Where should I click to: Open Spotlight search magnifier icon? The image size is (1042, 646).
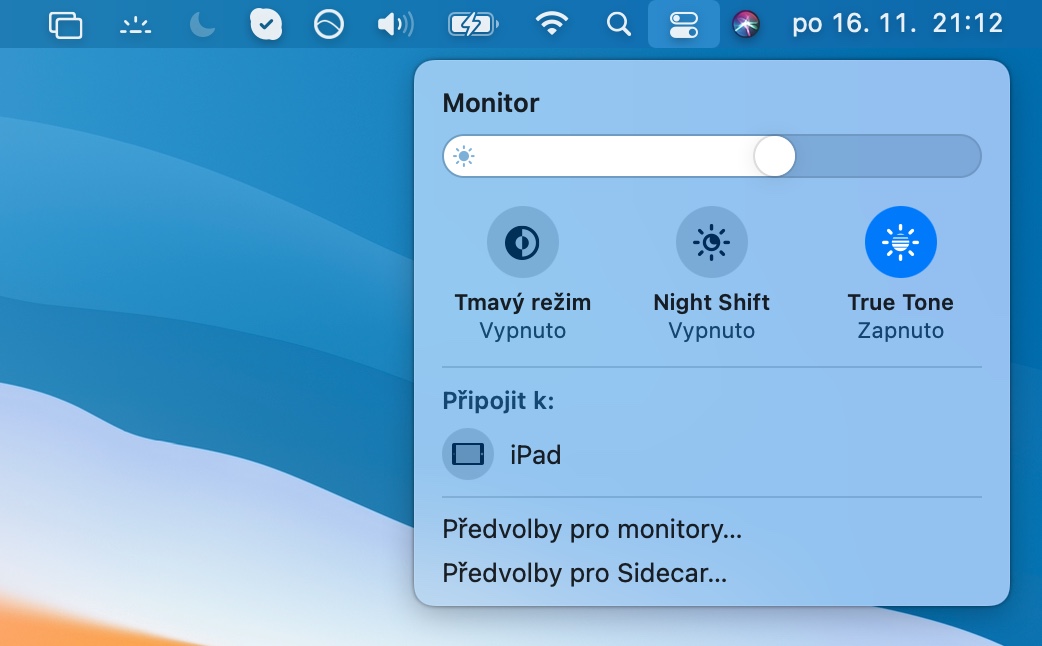618,25
